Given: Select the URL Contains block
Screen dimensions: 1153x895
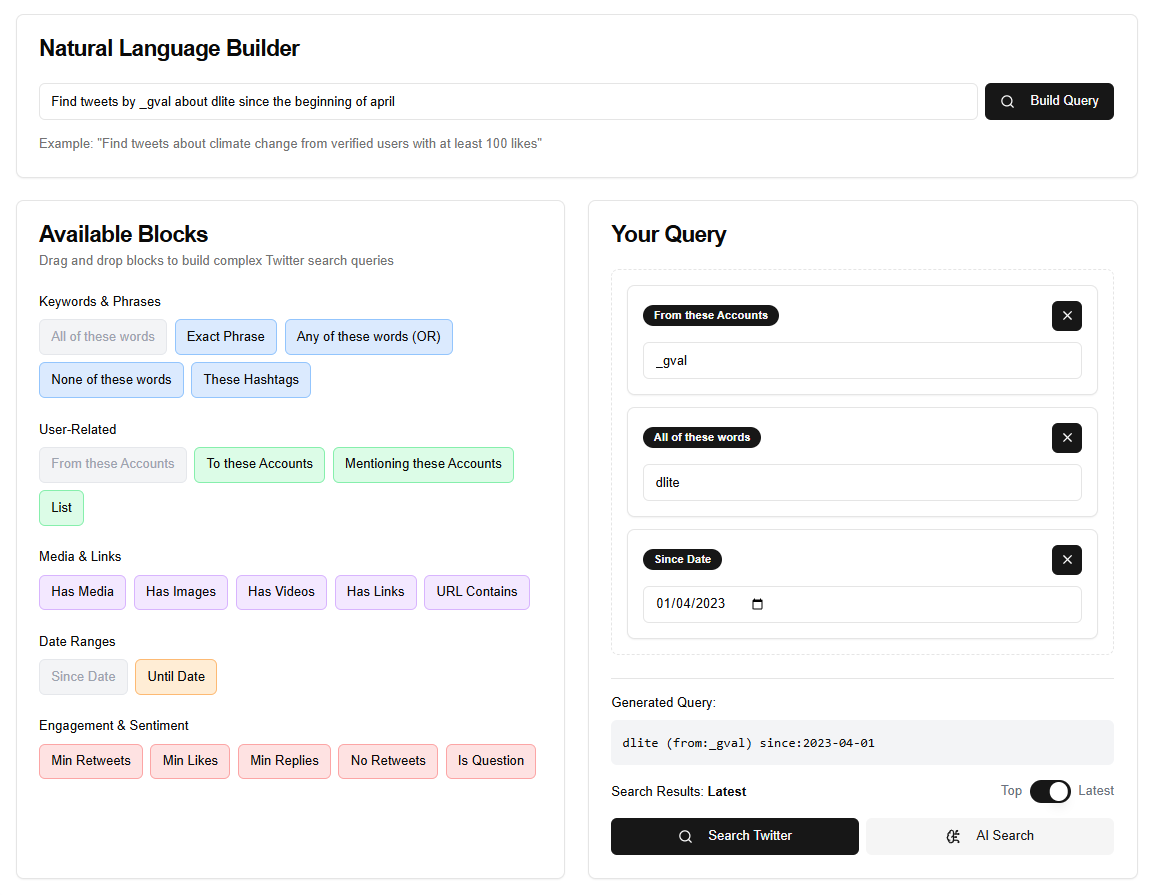Looking at the screenshot, I should [x=476, y=592].
